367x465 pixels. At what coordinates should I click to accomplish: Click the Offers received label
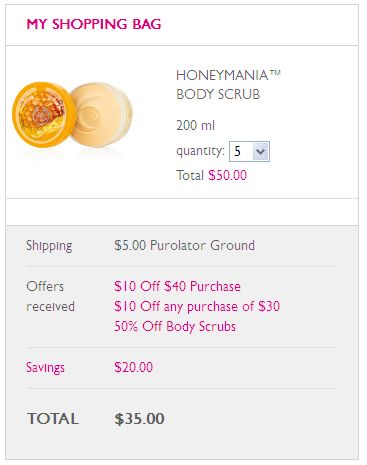[50, 296]
